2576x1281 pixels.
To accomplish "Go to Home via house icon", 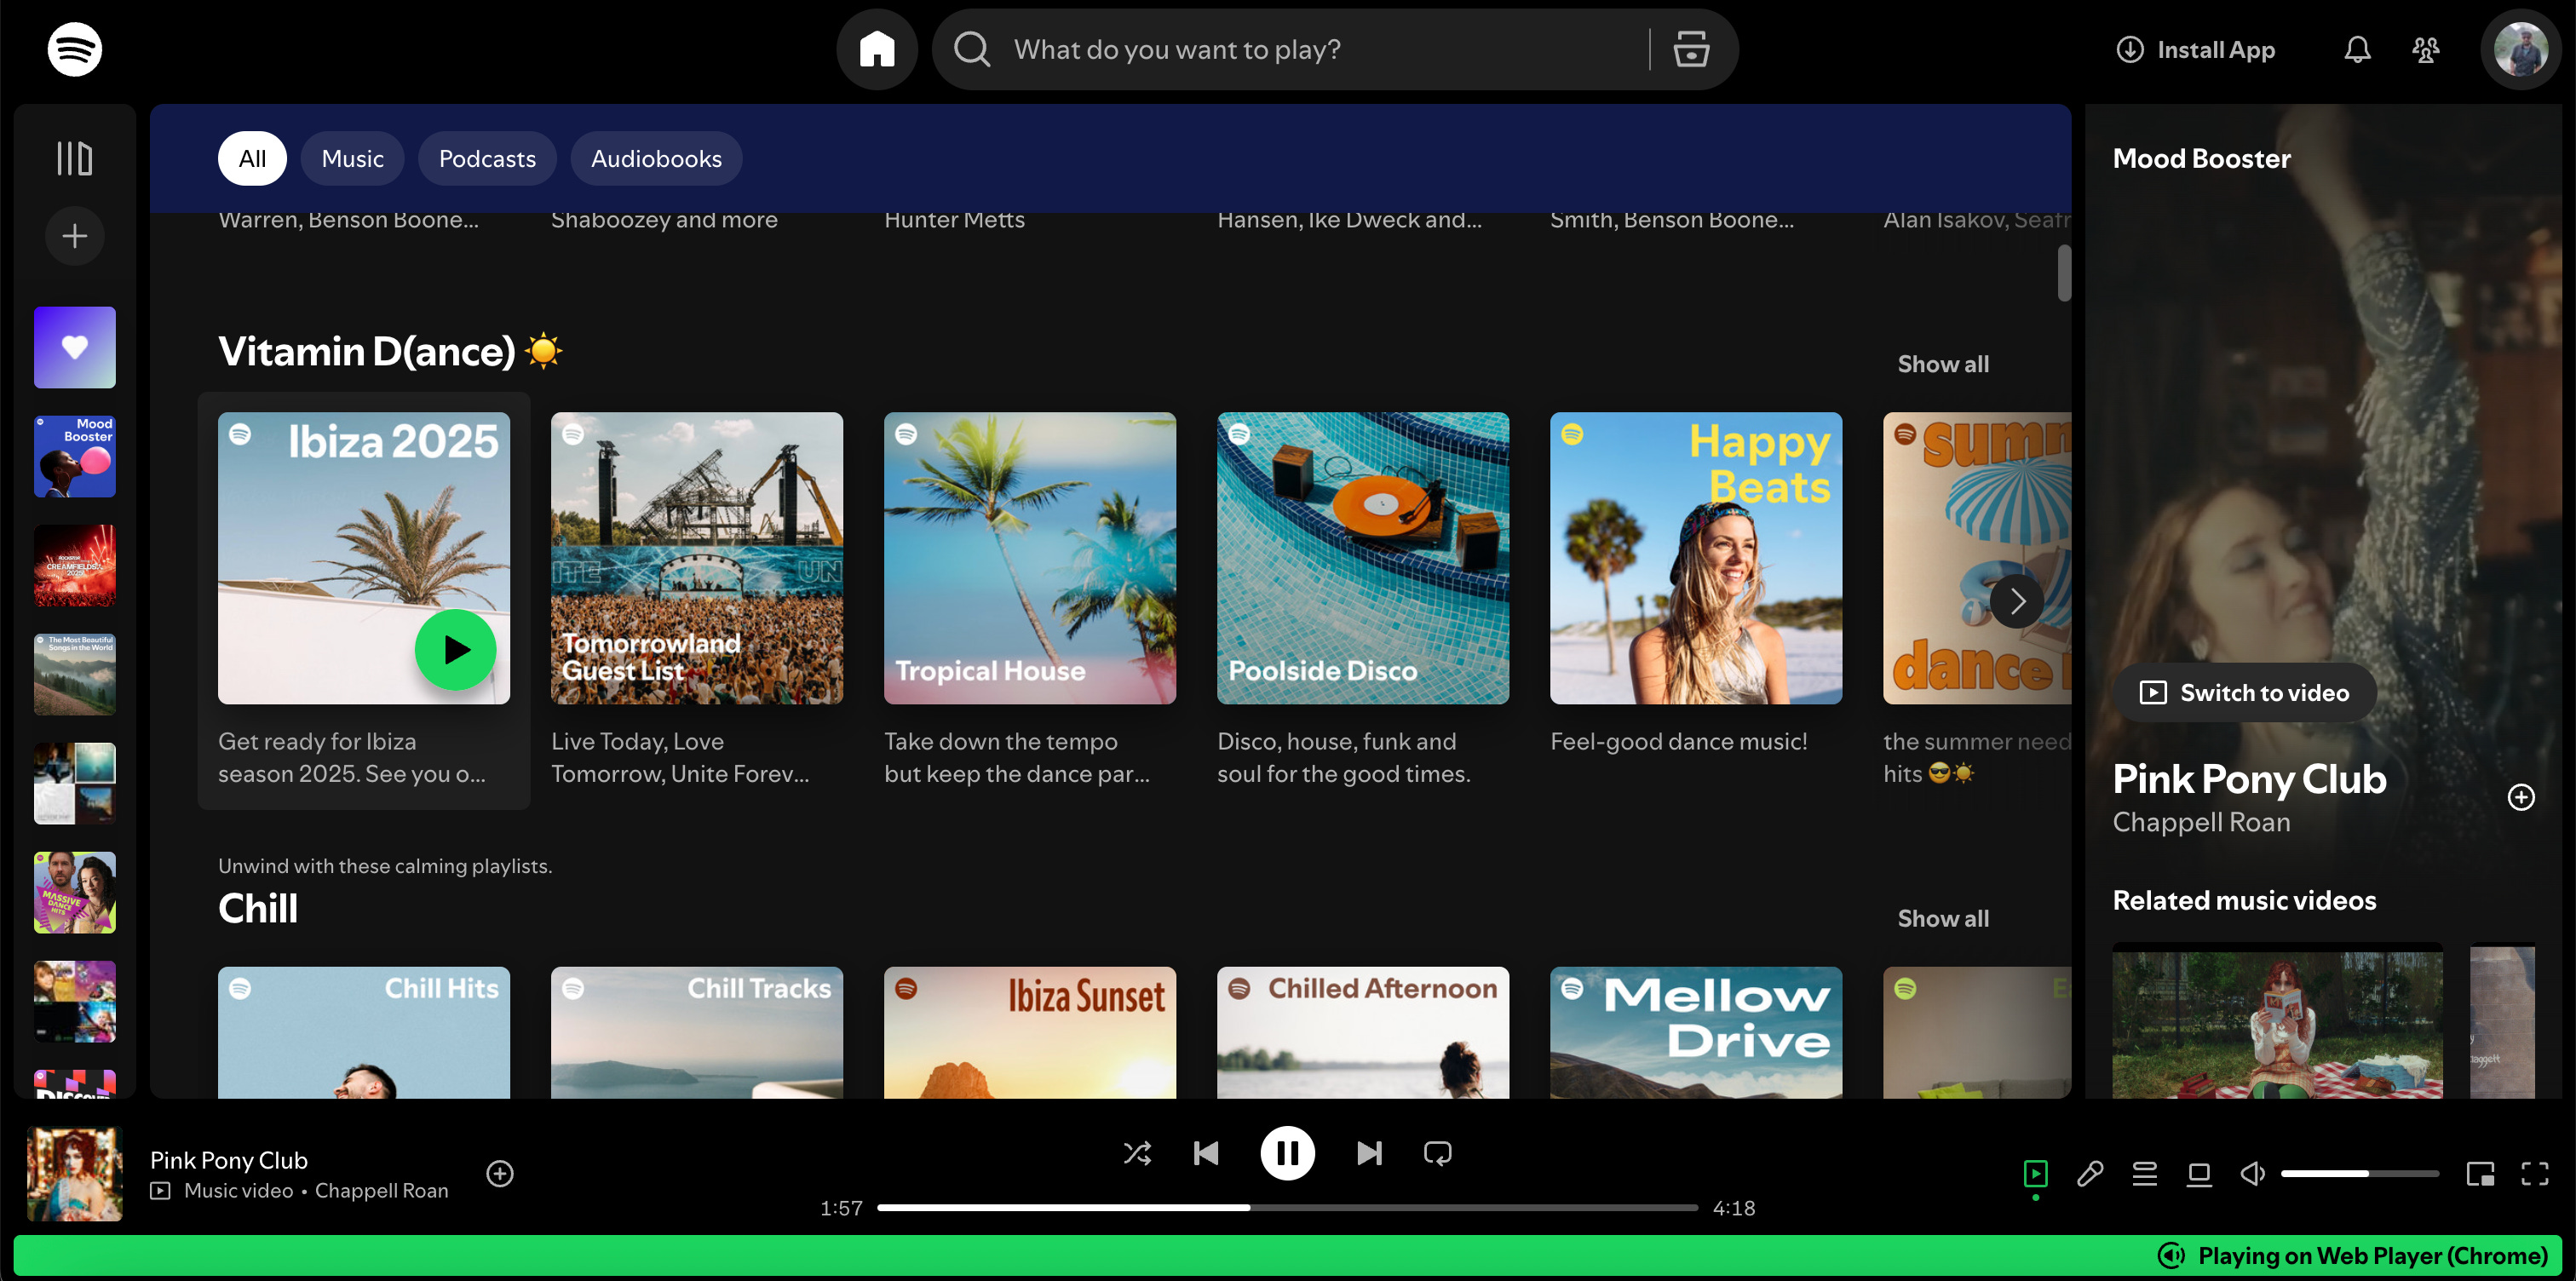I will point(877,49).
